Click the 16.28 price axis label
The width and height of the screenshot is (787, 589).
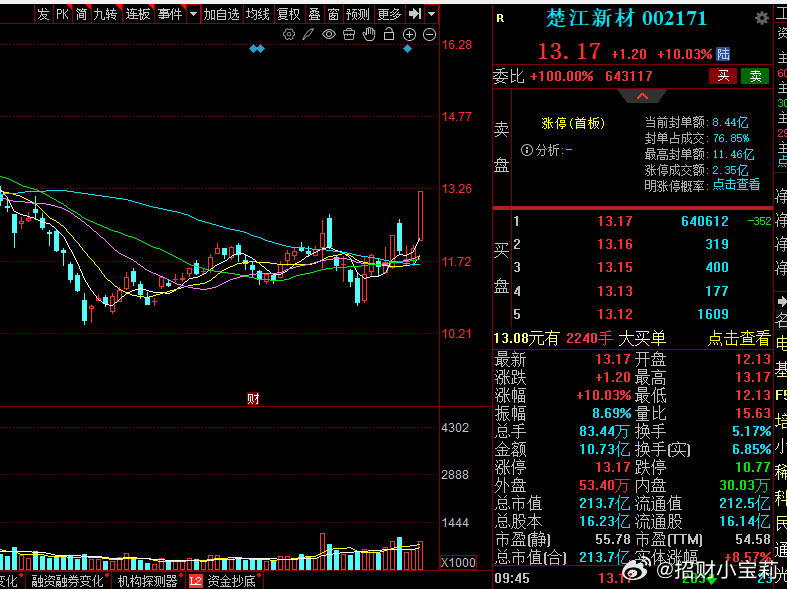457,45
